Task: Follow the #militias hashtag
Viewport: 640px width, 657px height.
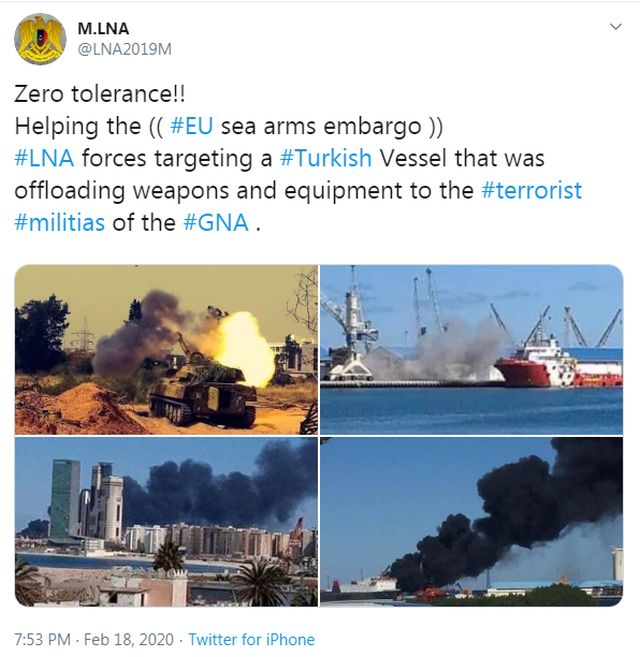Action: [60, 222]
